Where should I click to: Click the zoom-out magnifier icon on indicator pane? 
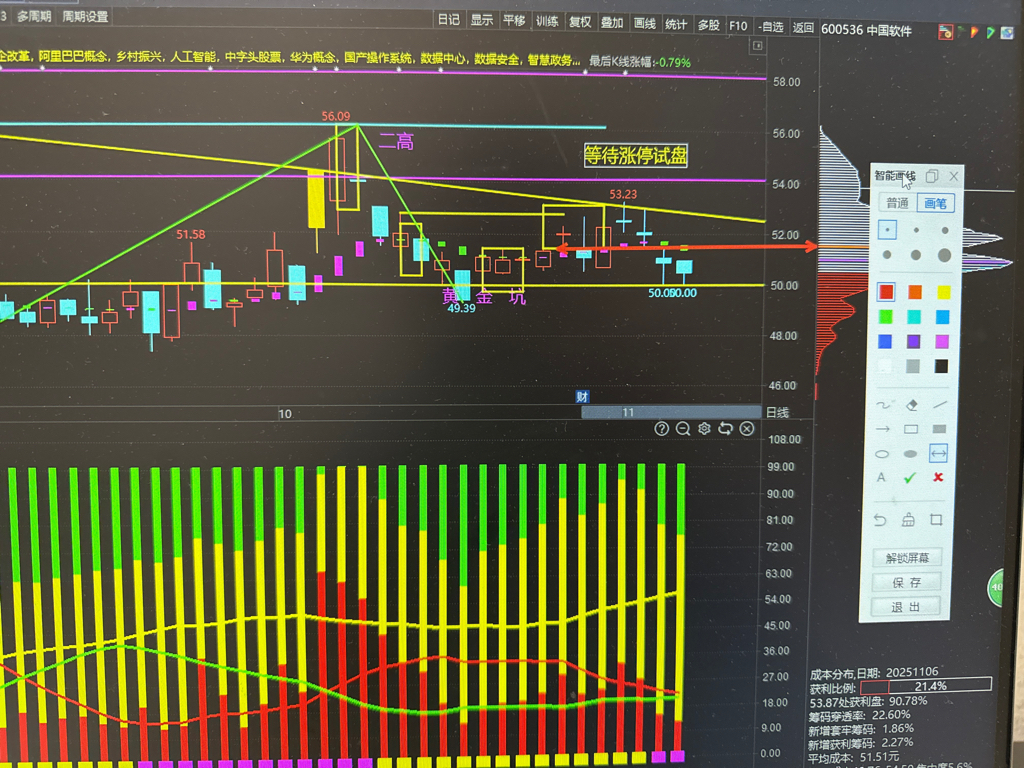pyautogui.click(x=683, y=428)
